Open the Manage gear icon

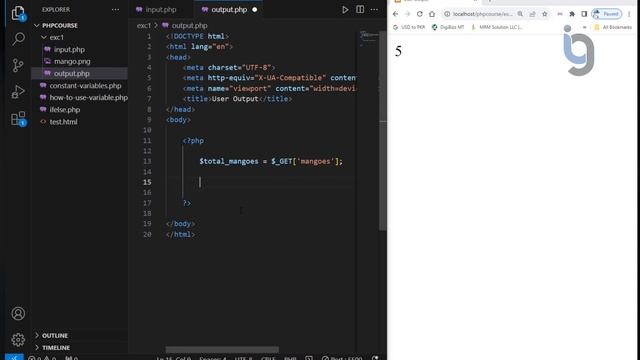18,340
